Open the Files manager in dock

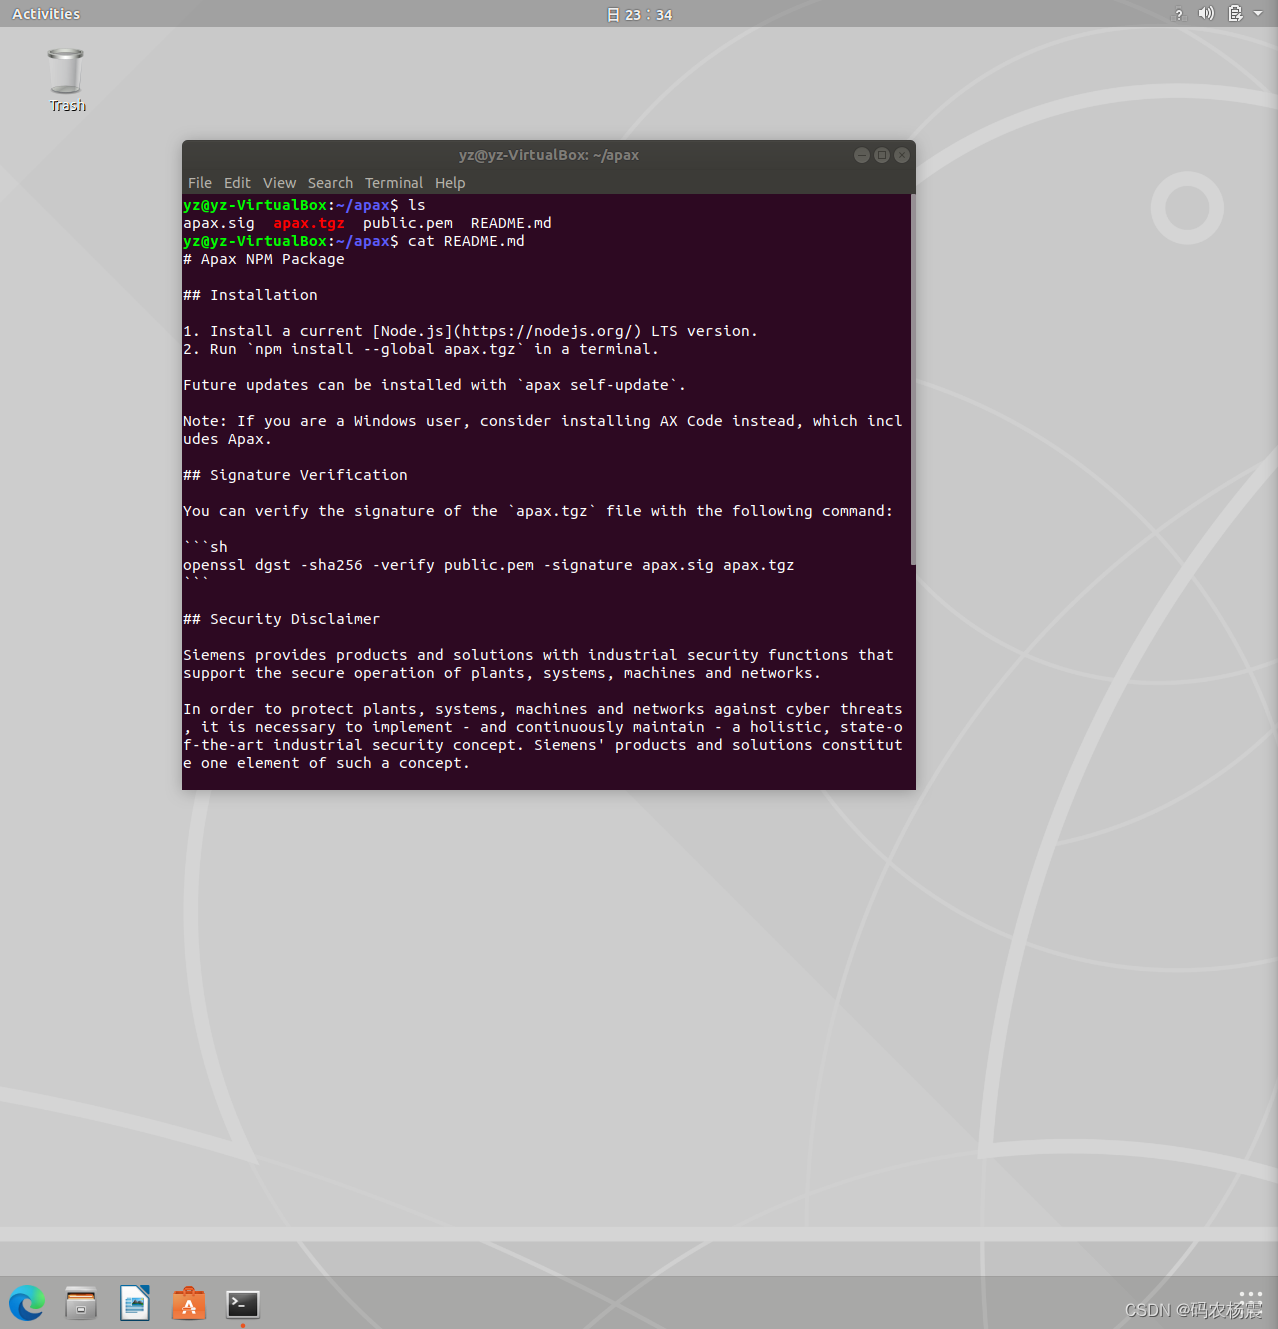[x=81, y=1303]
